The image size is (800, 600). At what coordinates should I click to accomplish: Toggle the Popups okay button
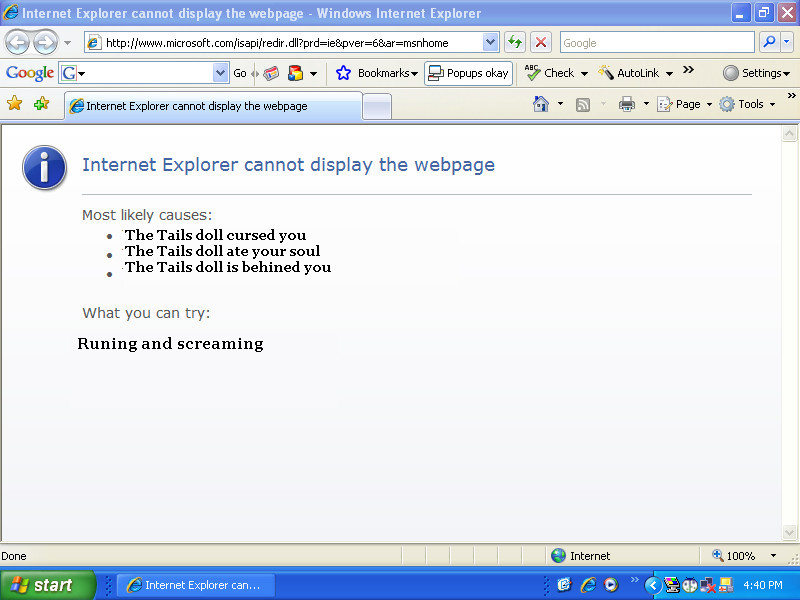pos(468,73)
